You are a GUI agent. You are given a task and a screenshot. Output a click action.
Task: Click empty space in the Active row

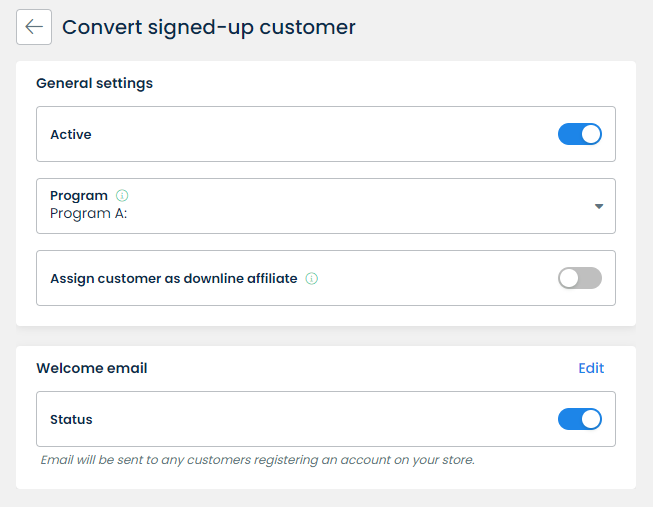pos(320,134)
